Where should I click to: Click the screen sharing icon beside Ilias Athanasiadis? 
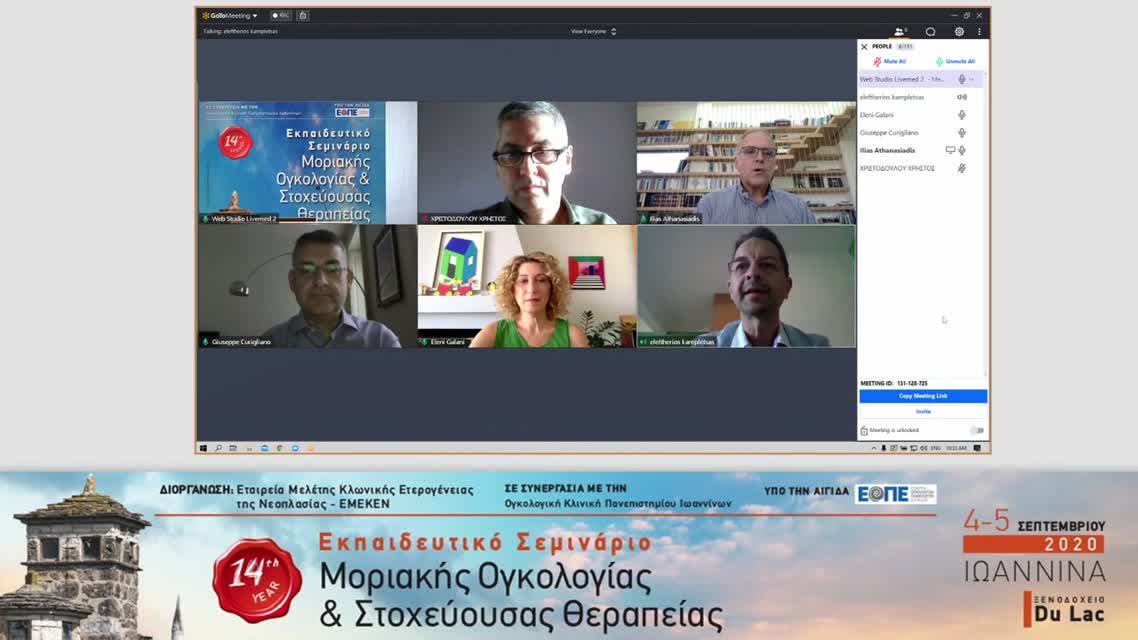951,150
